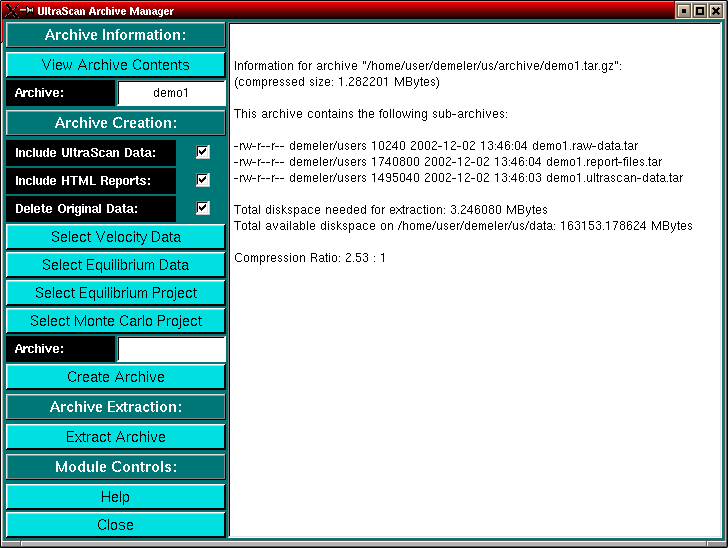Image resolution: width=728 pixels, height=548 pixels.
Task: Click inside the archive information text area
Action: (476, 380)
